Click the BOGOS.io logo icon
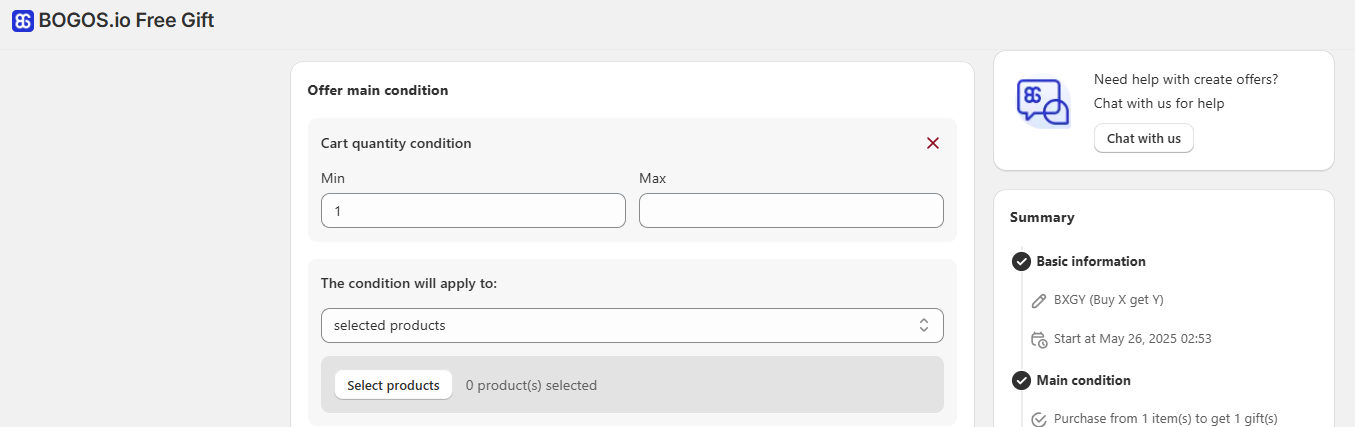This screenshot has height=427, width=1355. (22, 20)
